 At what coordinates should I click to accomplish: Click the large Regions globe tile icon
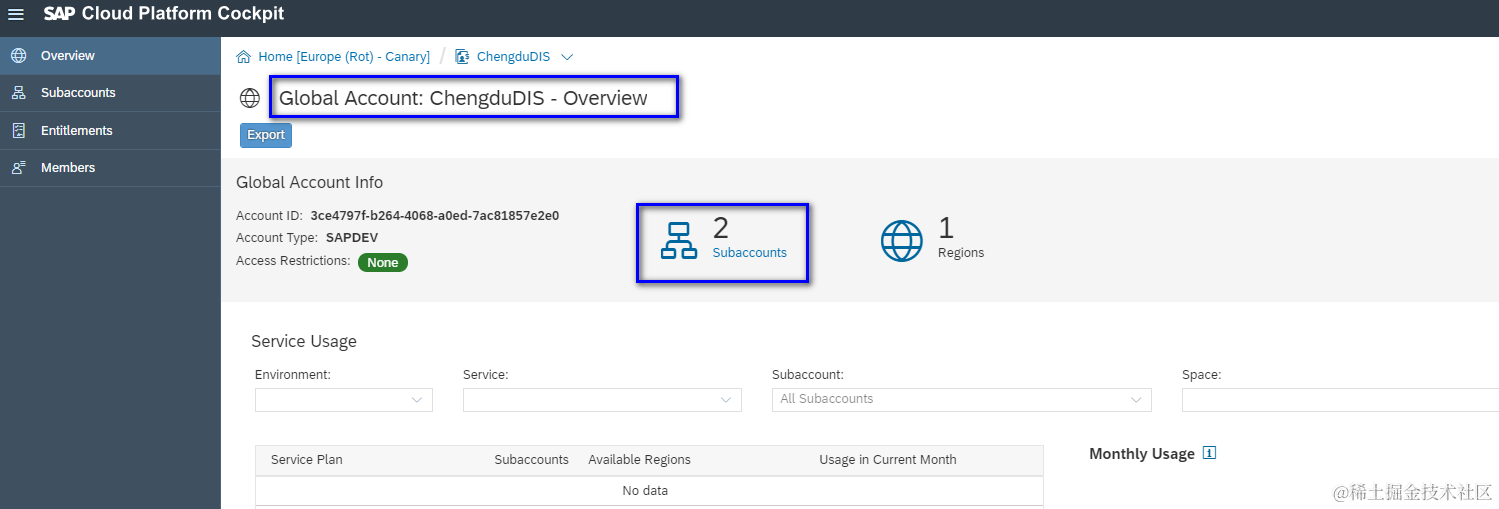click(902, 241)
